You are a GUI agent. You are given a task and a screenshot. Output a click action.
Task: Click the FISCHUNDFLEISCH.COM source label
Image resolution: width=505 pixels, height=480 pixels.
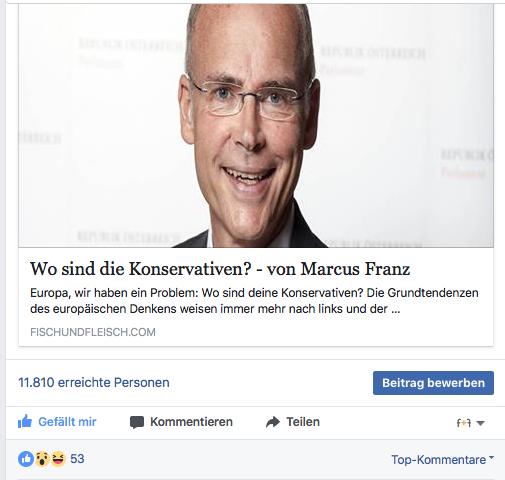pos(93,332)
